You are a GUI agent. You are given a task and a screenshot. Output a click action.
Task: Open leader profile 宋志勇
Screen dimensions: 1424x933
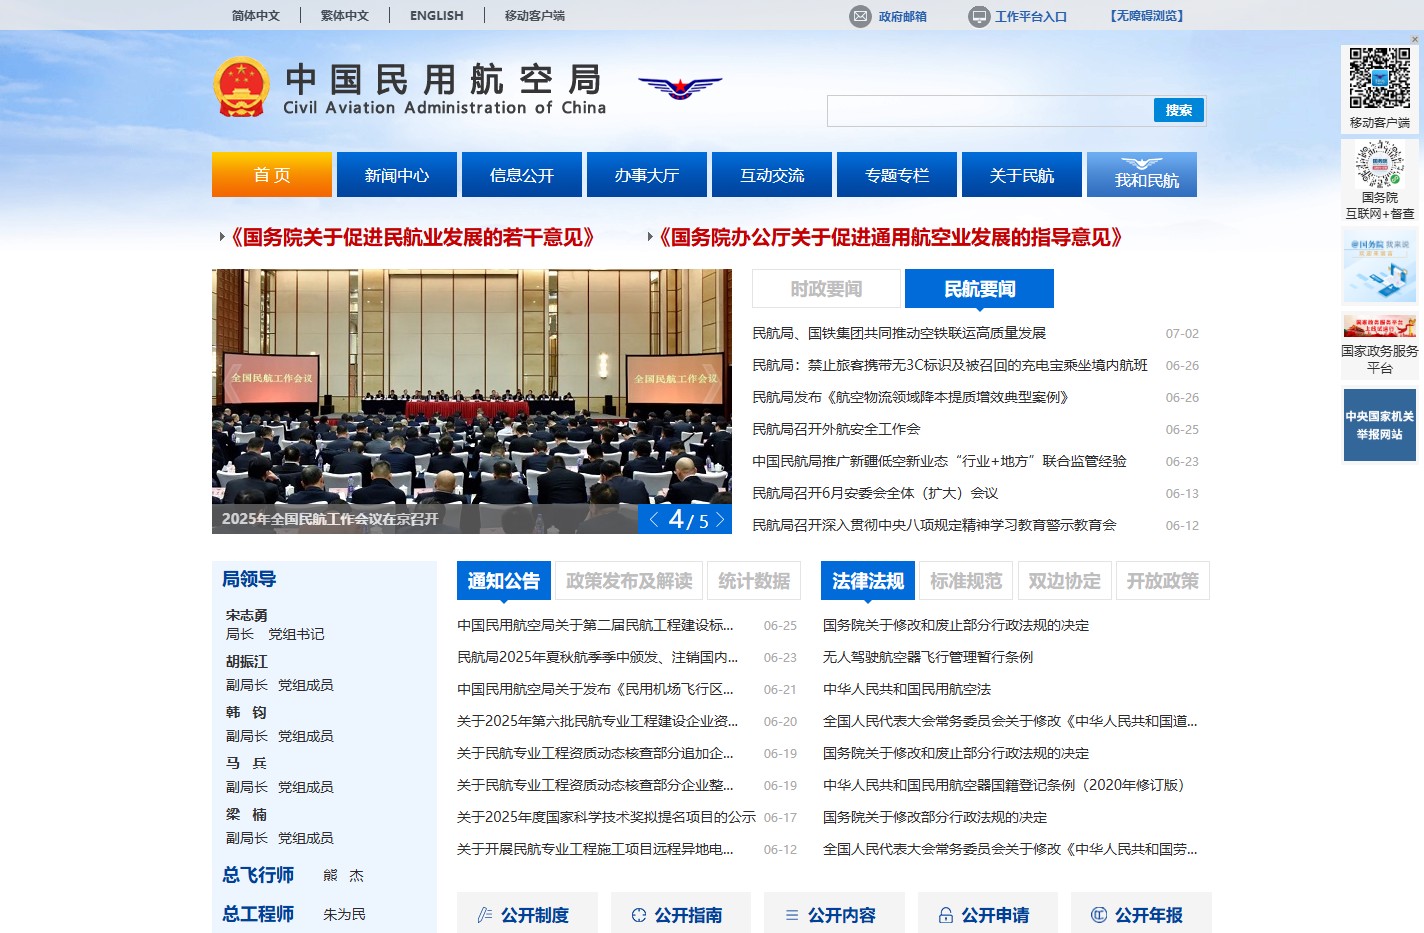coord(247,615)
